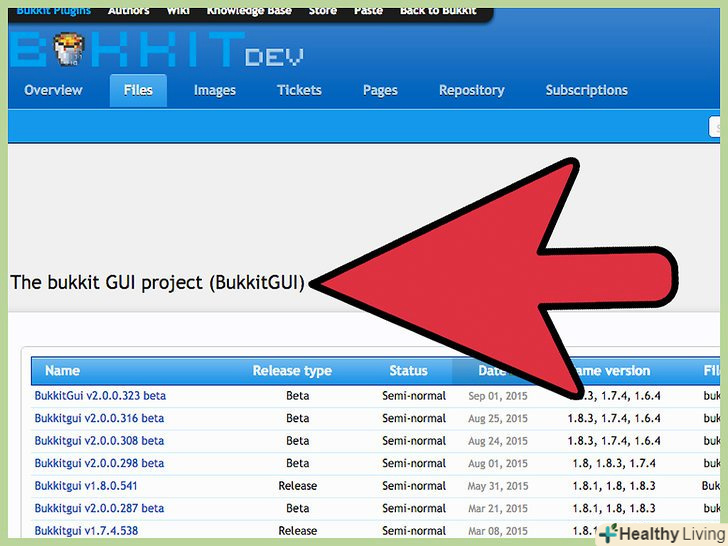Open Authors in the top bar
728x546 pixels.
click(129, 11)
